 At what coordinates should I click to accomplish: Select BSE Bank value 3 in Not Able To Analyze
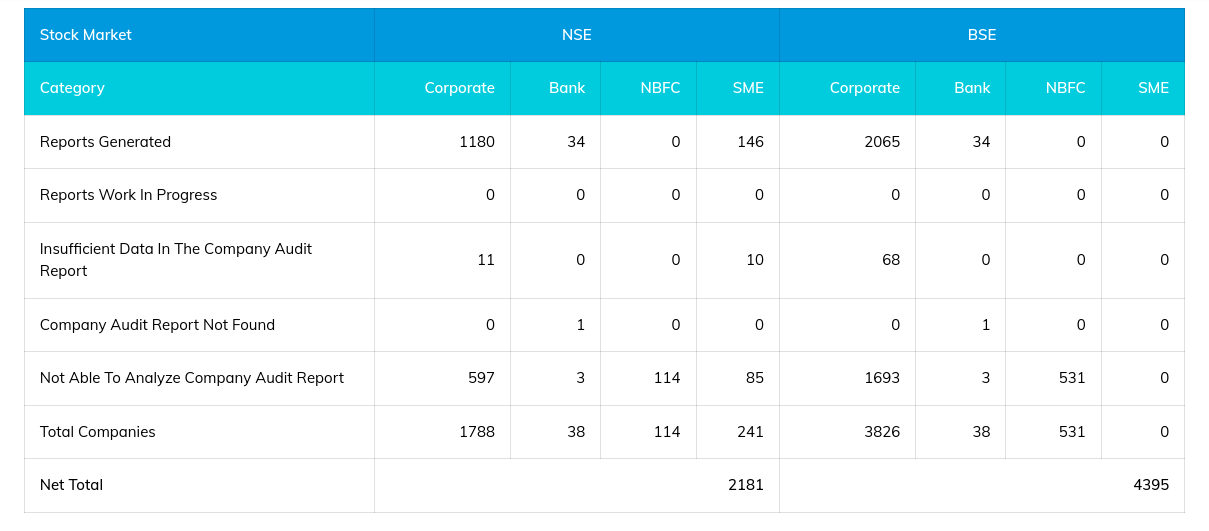(x=986, y=378)
